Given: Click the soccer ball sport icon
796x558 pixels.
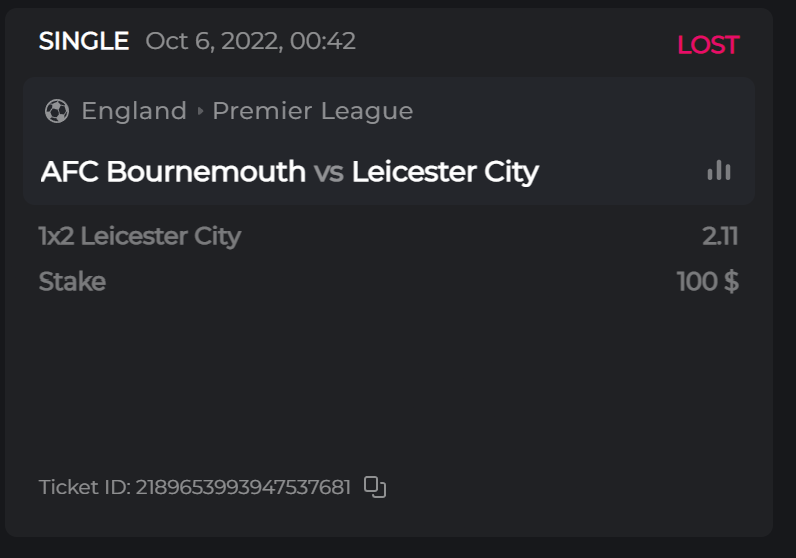Looking at the screenshot, I should pyautogui.click(x=57, y=111).
